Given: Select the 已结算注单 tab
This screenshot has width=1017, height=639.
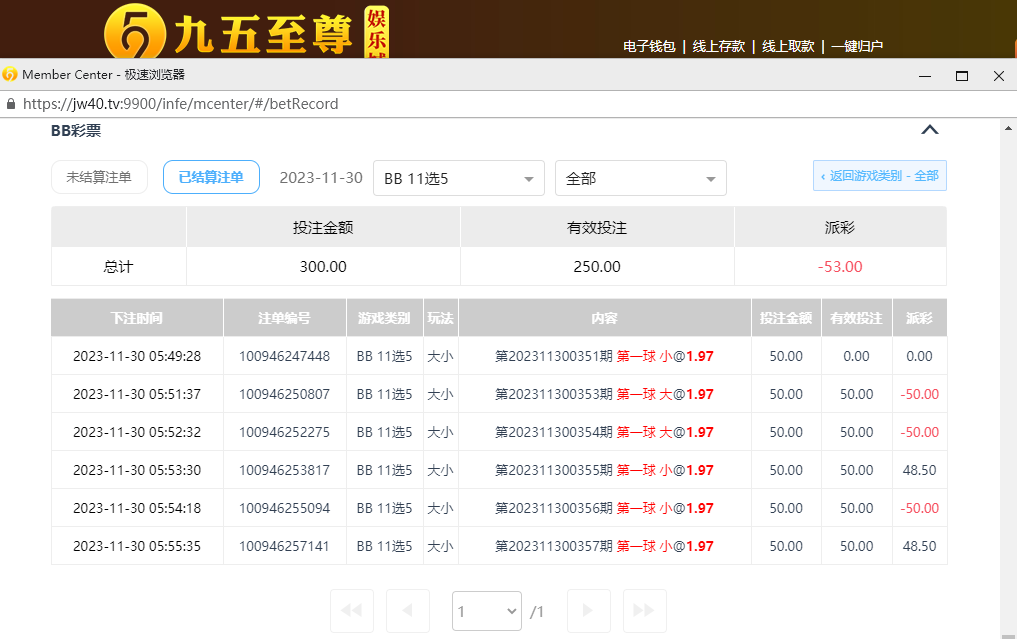Looking at the screenshot, I should (x=211, y=177).
